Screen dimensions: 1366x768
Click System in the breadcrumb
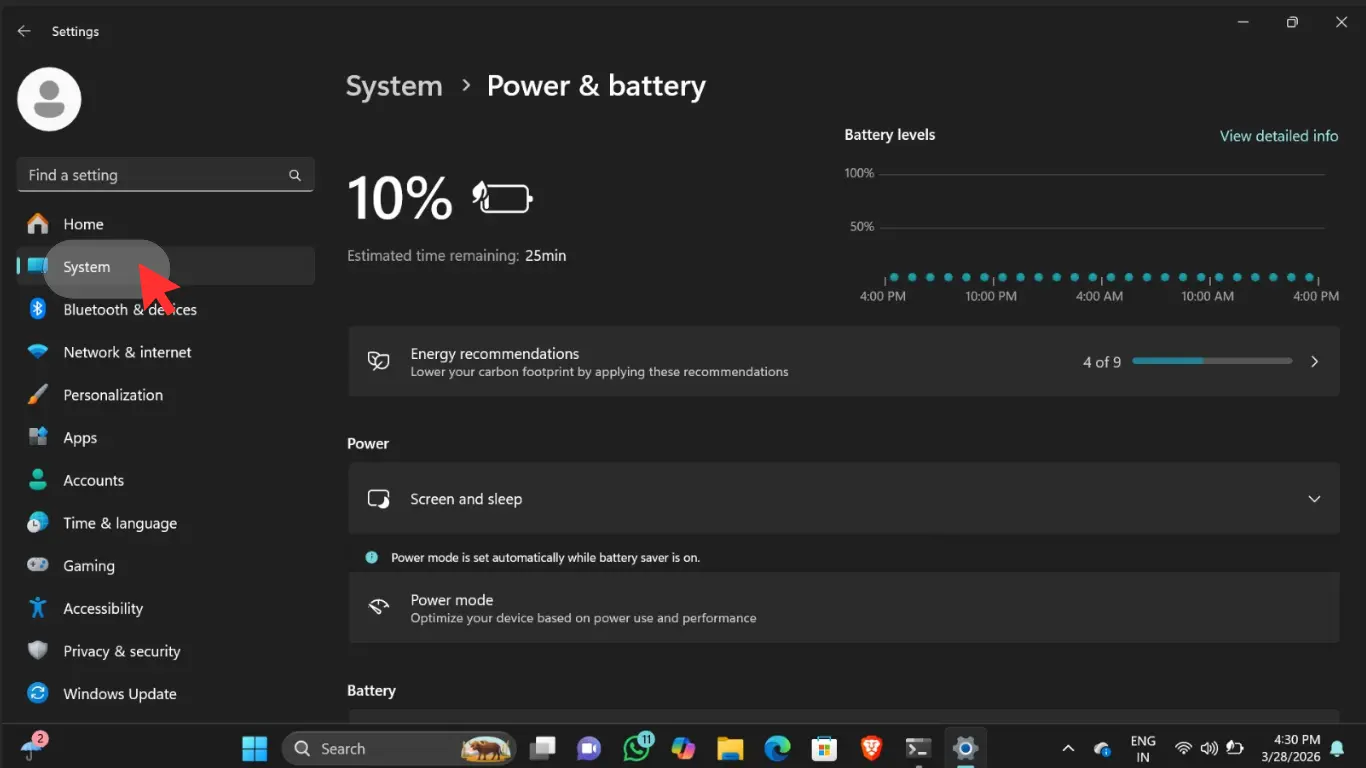pyautogui.click(x=394, y=86)
